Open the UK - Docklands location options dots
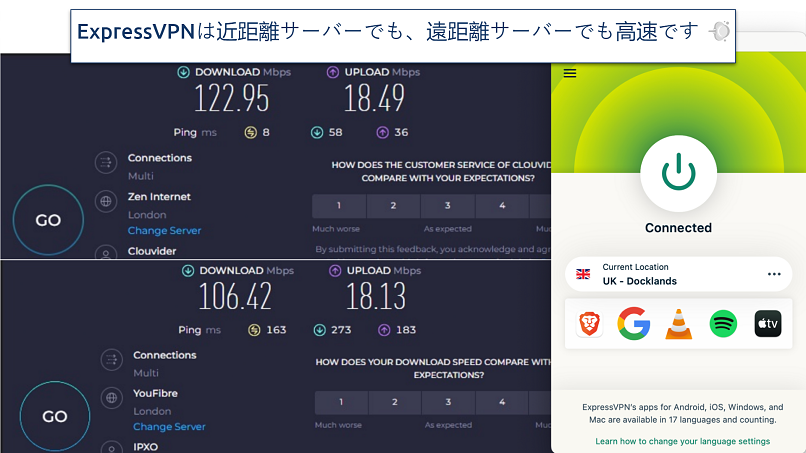Screen dimensions: 806x453 [x=774, y=274]
